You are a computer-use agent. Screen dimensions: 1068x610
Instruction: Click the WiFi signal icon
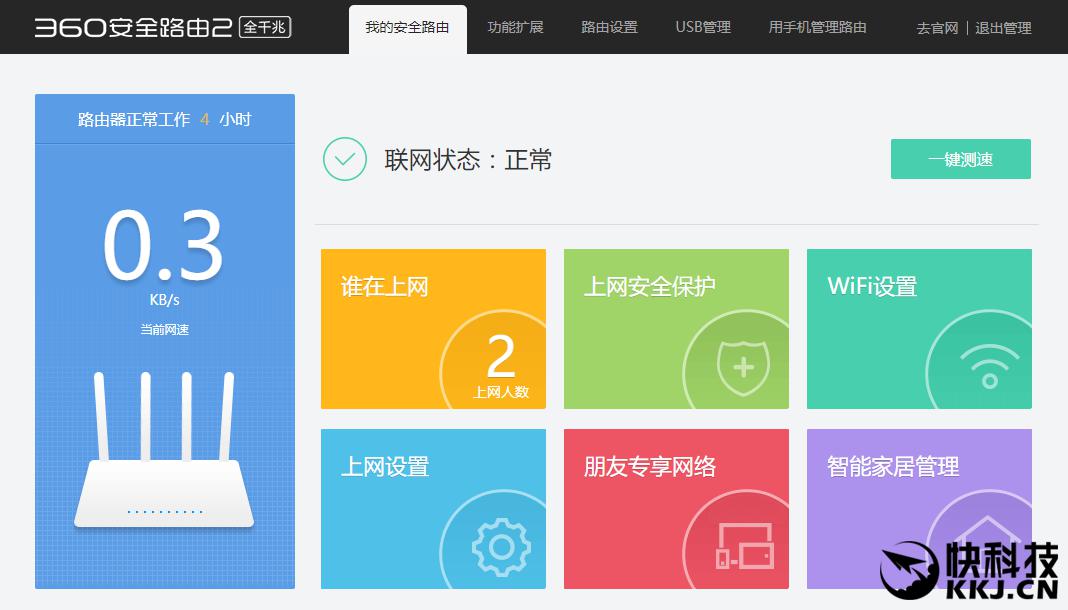[x=989, y=367]
